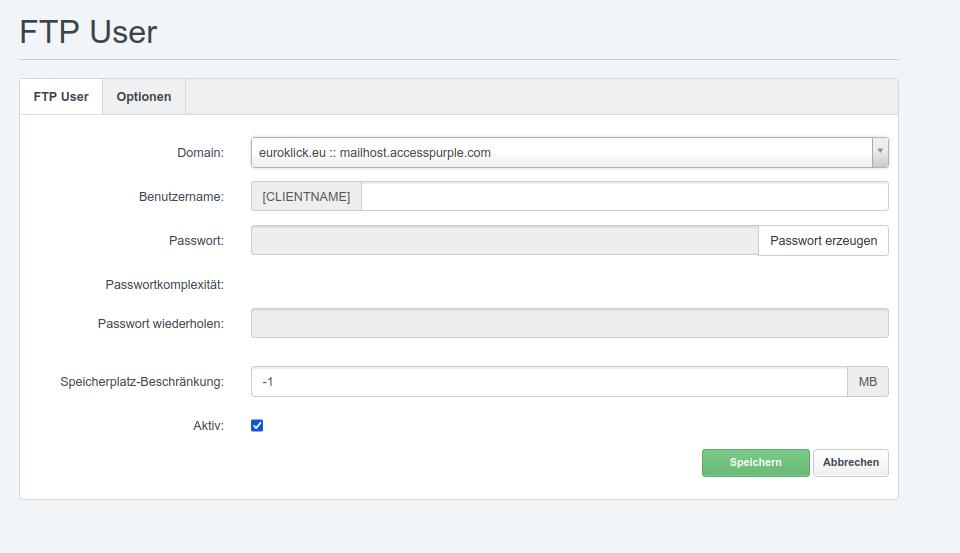Click the Domain dropdown arrow button

(880, 152)
